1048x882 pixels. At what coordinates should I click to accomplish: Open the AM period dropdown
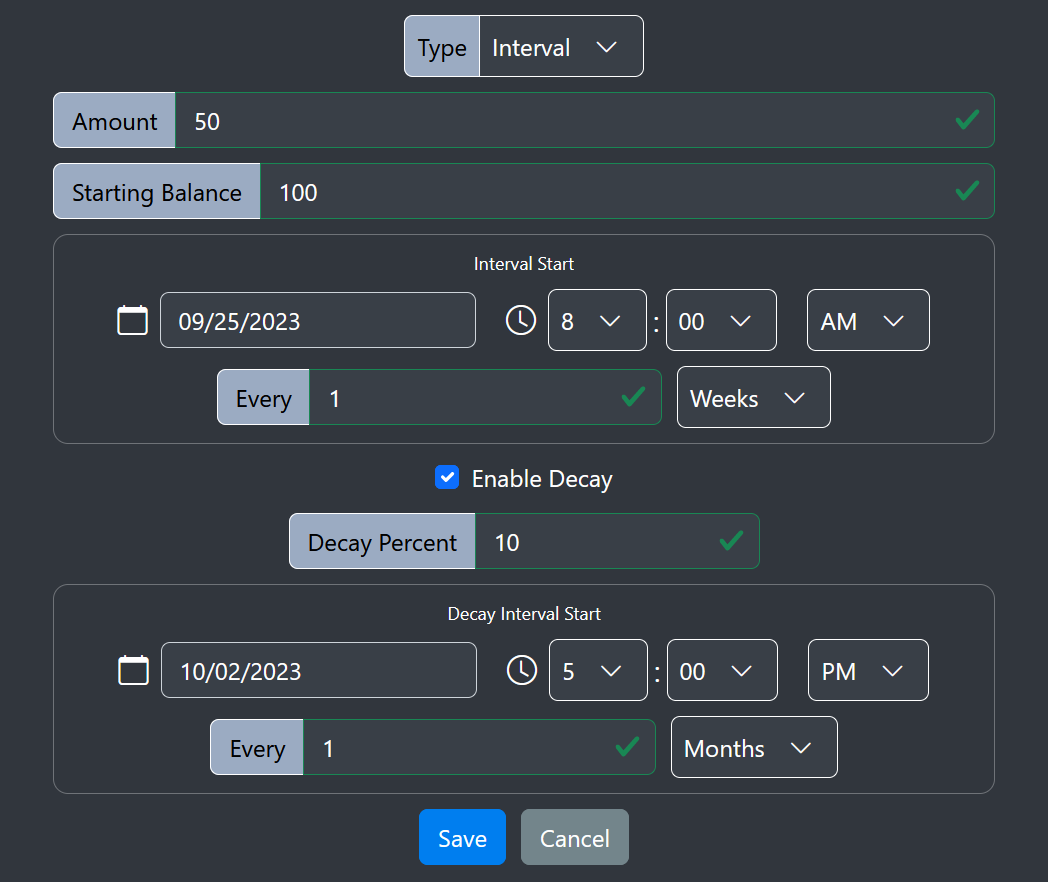(868, 320)
